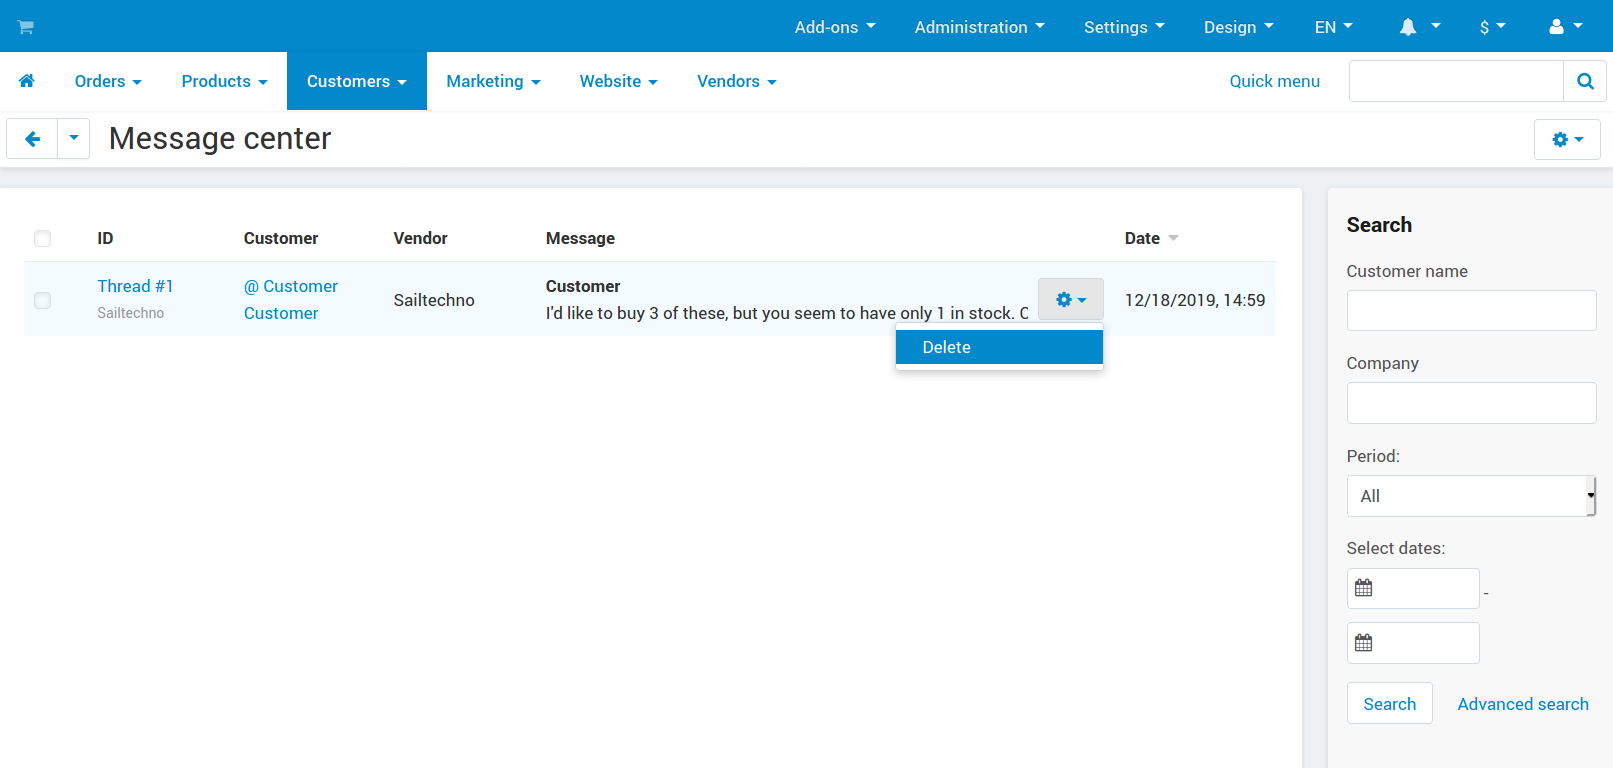
Task: Open the storefront cart icon
Action: (26, 27)
